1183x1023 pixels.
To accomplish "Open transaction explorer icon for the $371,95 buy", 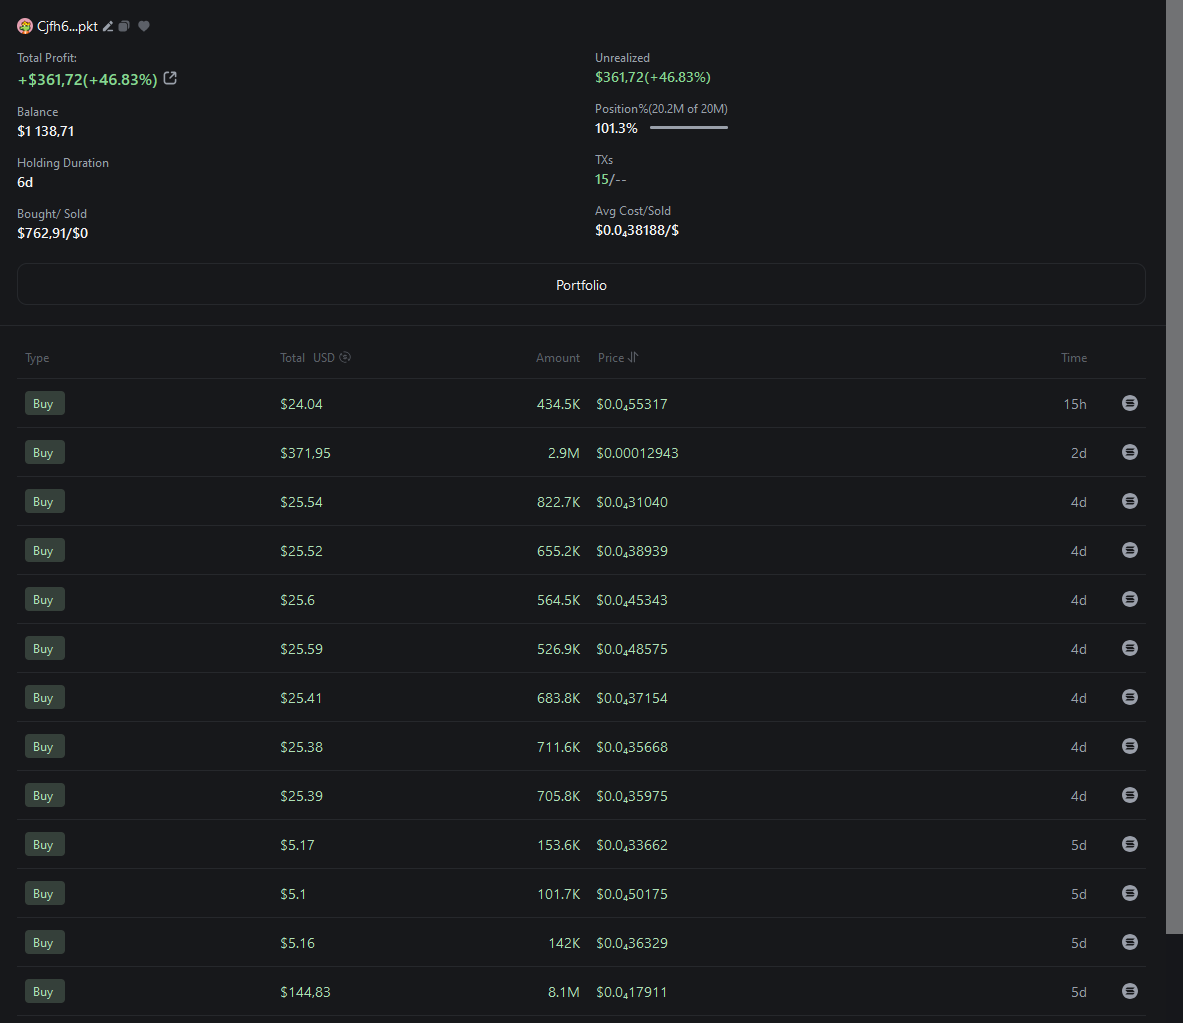I will (x=1129, y=452).
